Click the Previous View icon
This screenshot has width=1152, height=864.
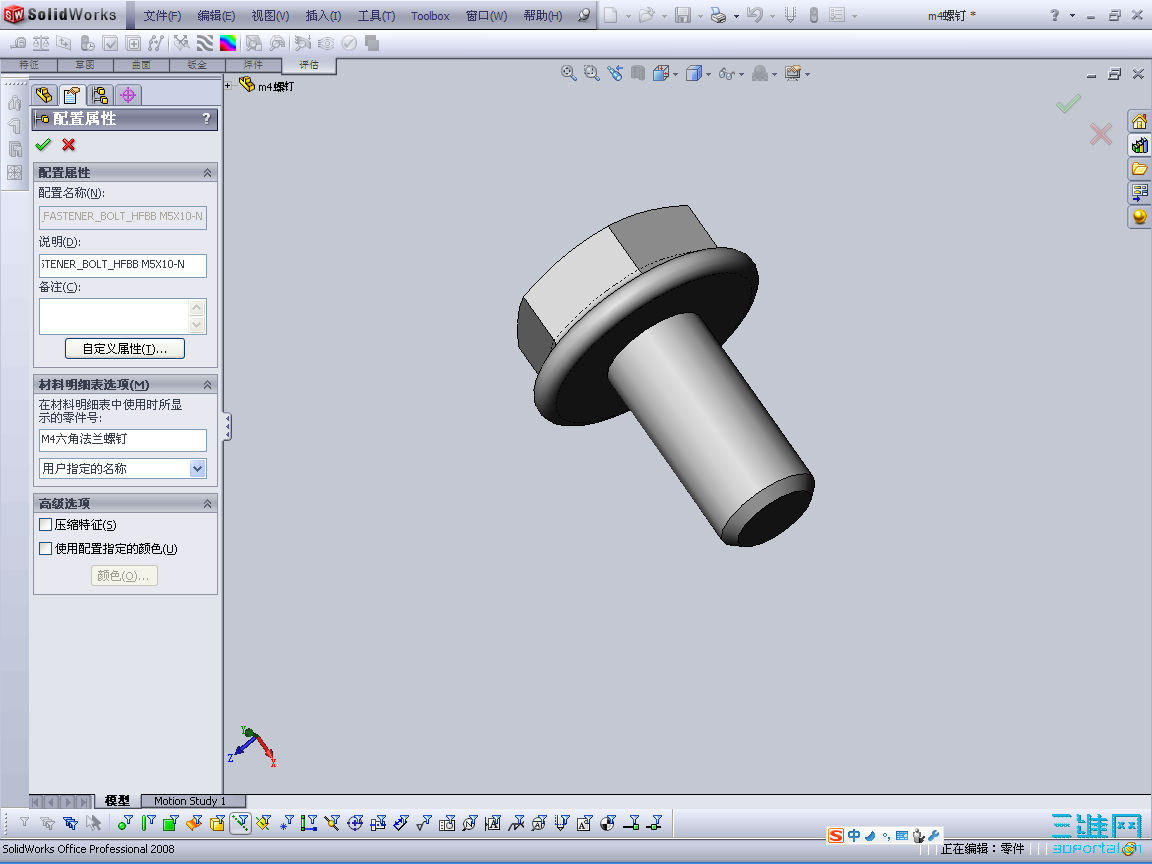click(615, 73)
